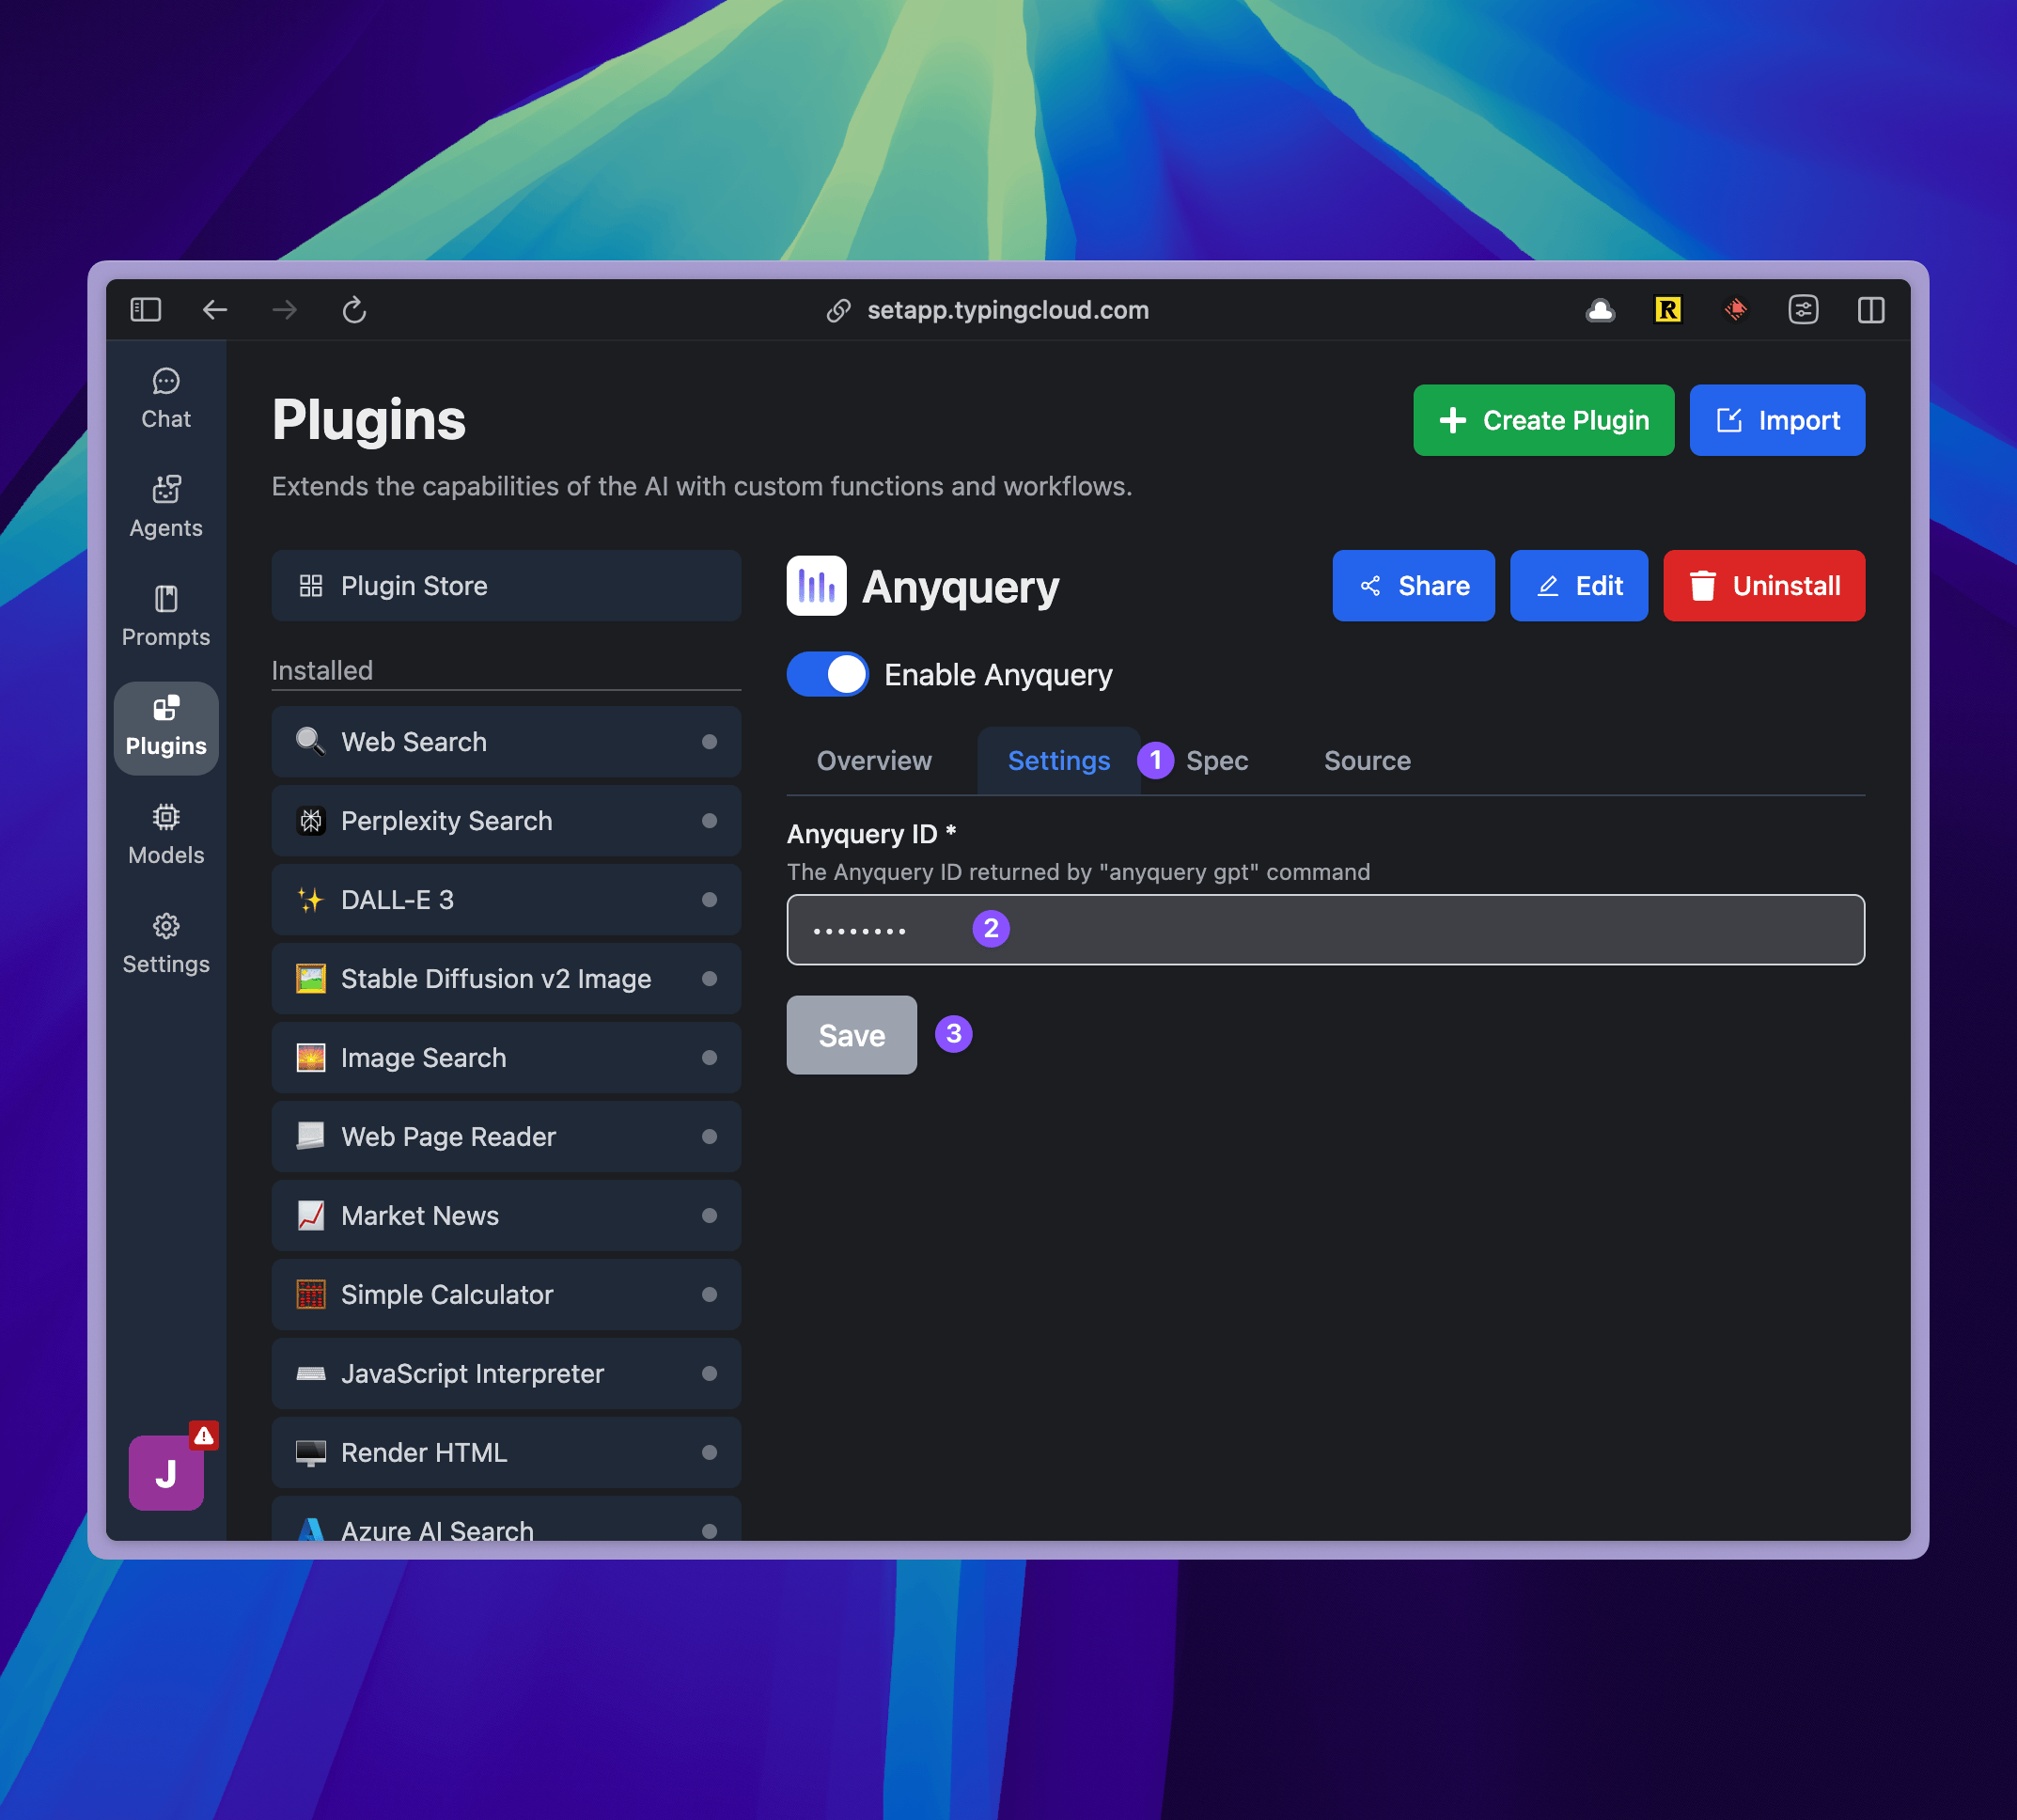The height and width of the screenshot is (1820, 2017).
Task: Open Chat in the sidebar
Action: click(x=166, y=399)
